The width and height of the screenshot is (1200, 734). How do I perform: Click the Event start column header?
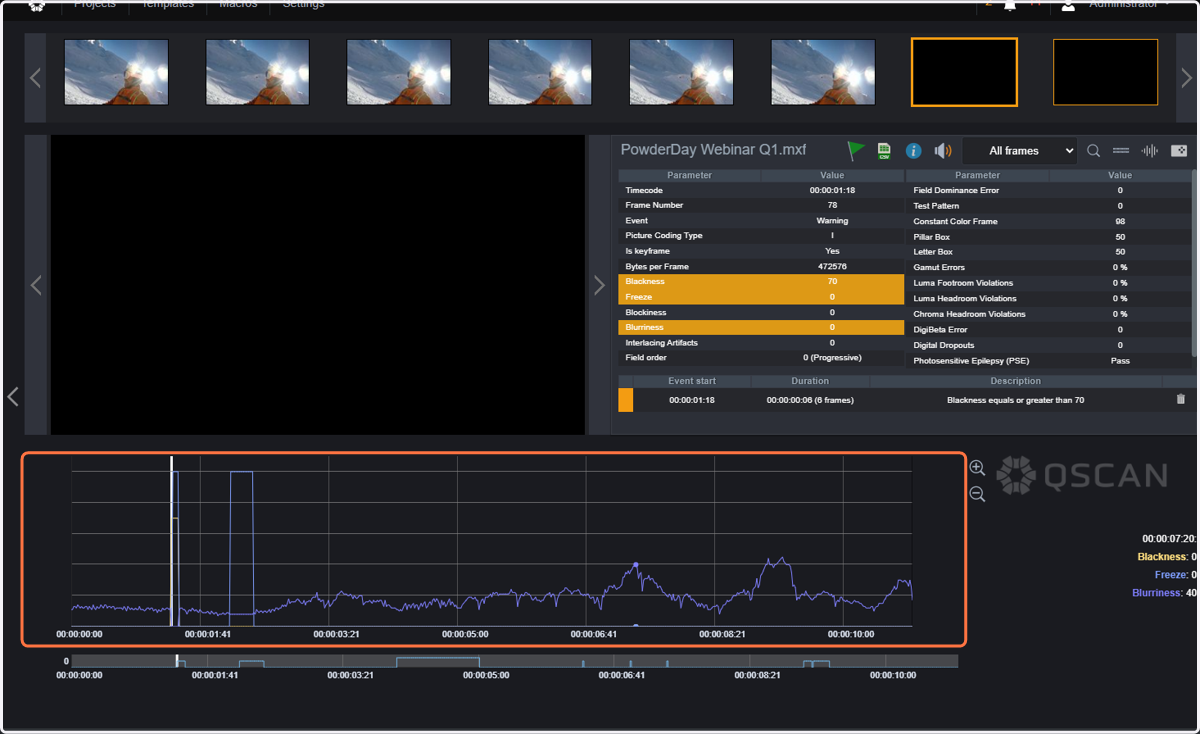[x=692, y=381]
